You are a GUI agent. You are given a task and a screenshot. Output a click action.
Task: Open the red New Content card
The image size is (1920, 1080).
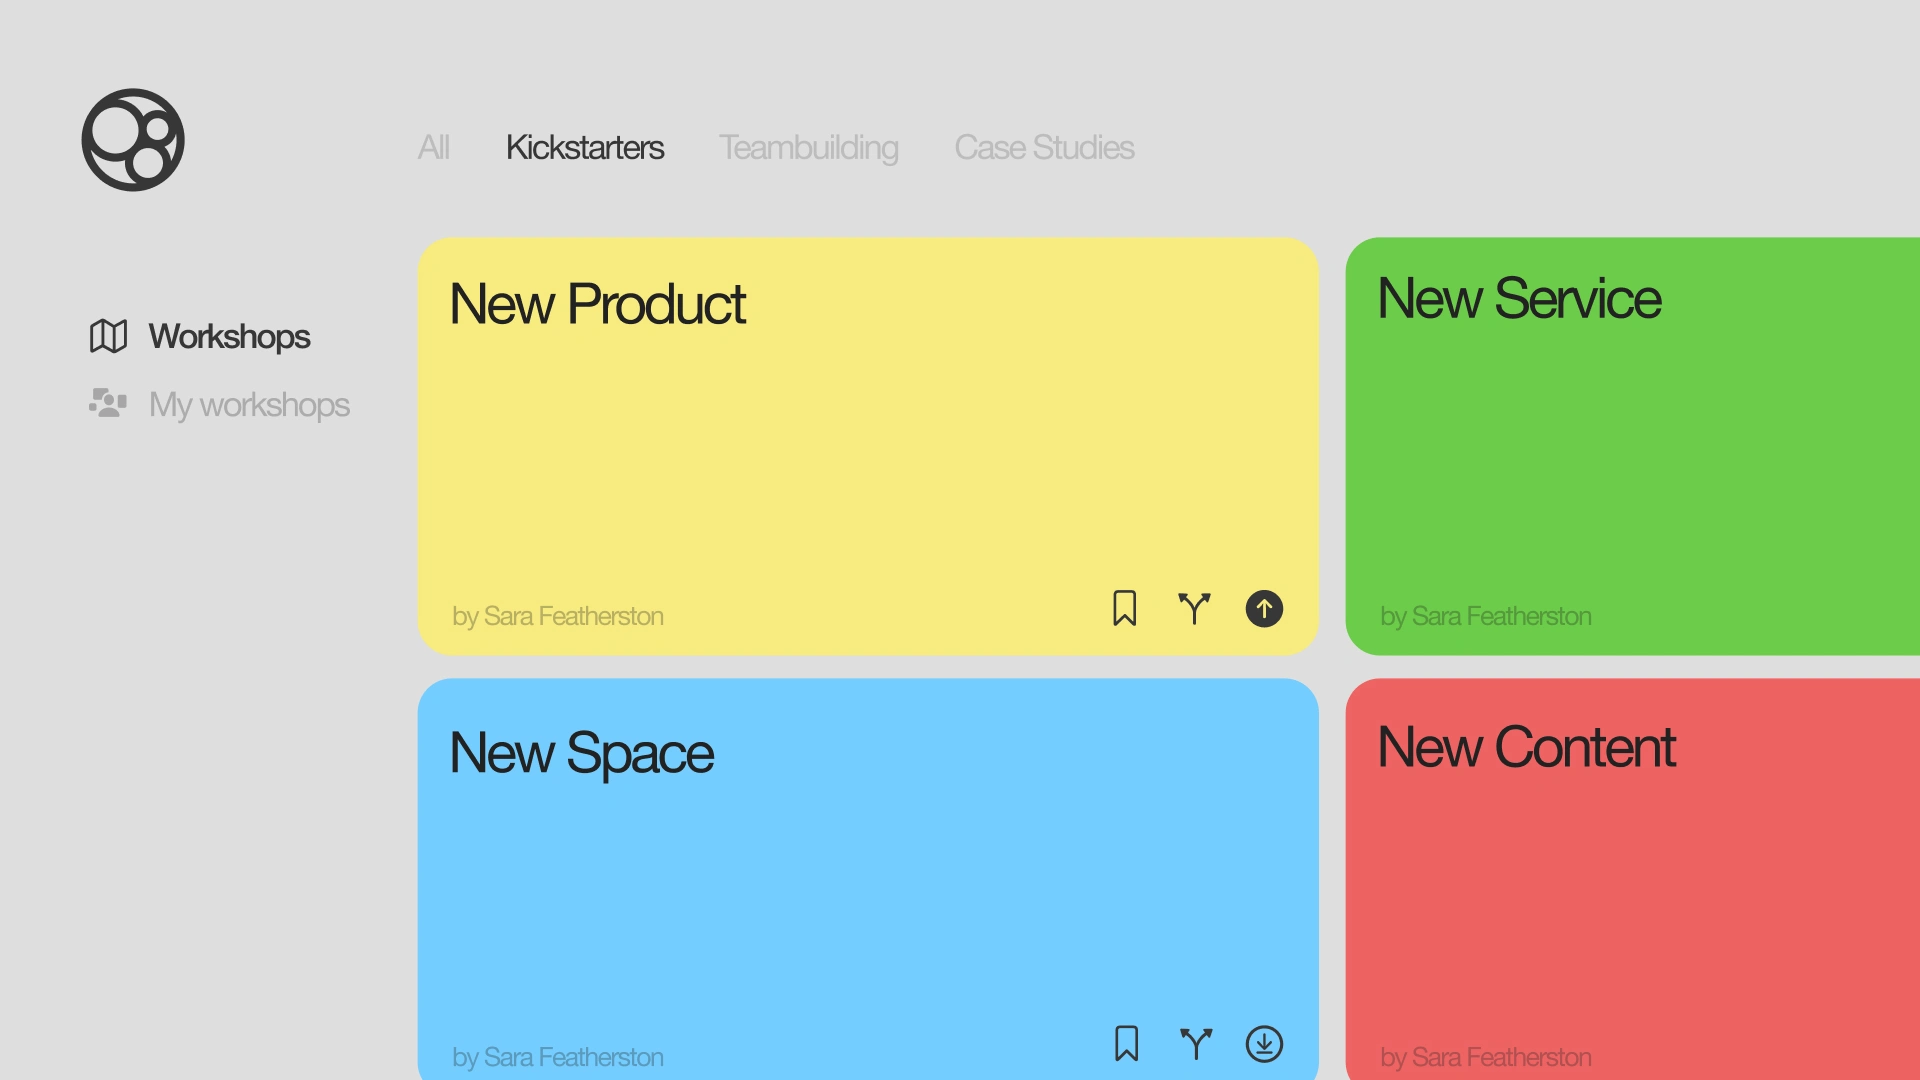1633,879
